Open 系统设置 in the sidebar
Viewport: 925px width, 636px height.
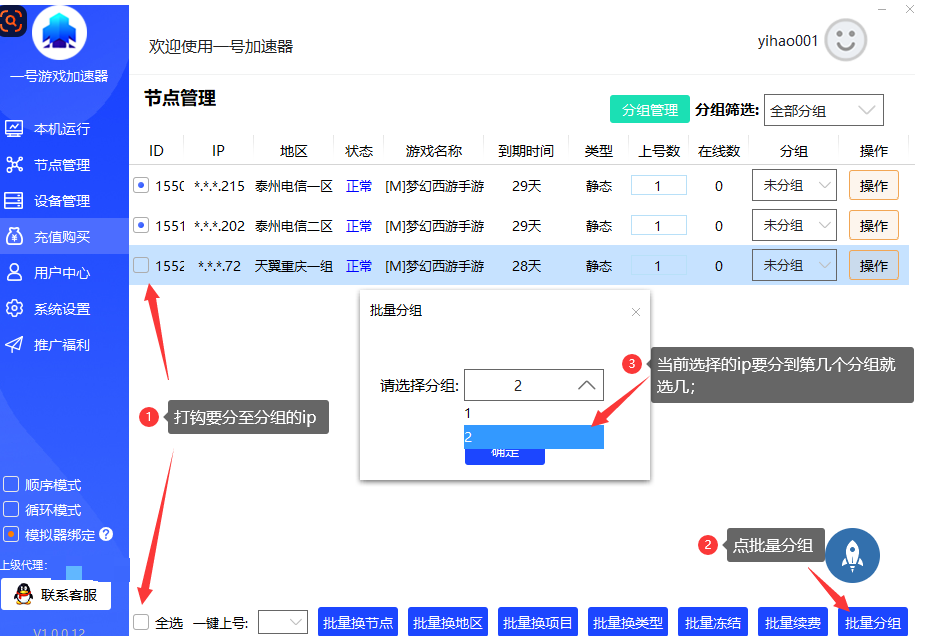point(61,309)
